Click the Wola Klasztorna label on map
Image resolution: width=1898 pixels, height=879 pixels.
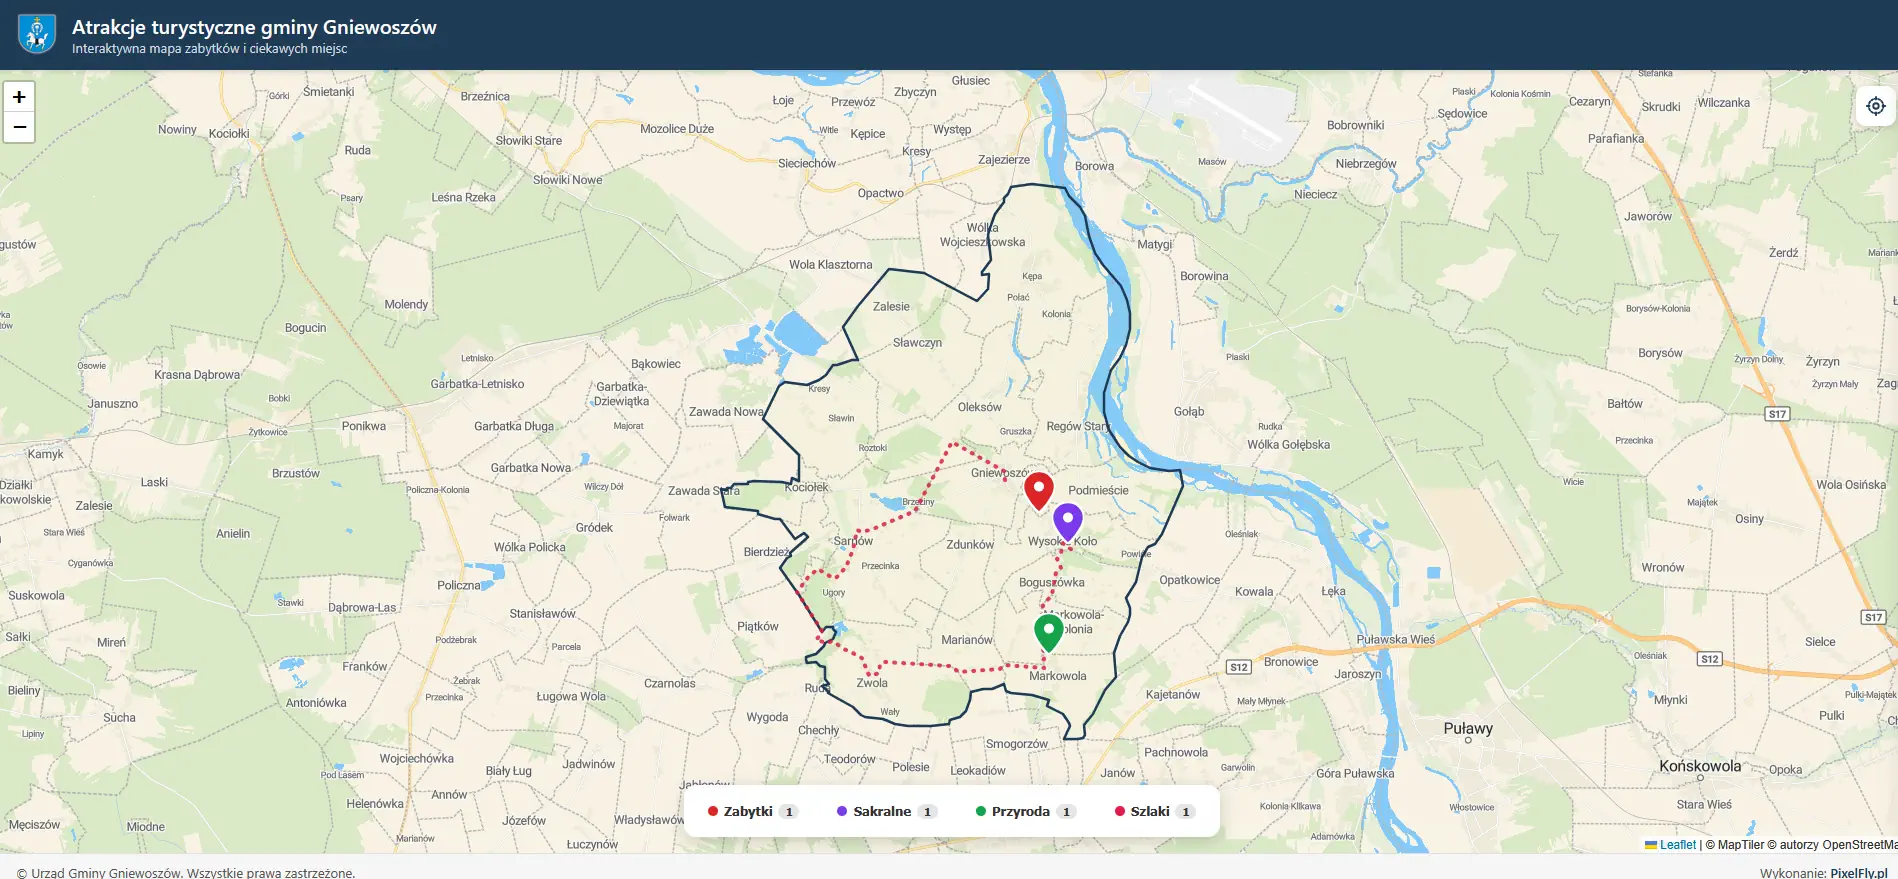(831, 264)
